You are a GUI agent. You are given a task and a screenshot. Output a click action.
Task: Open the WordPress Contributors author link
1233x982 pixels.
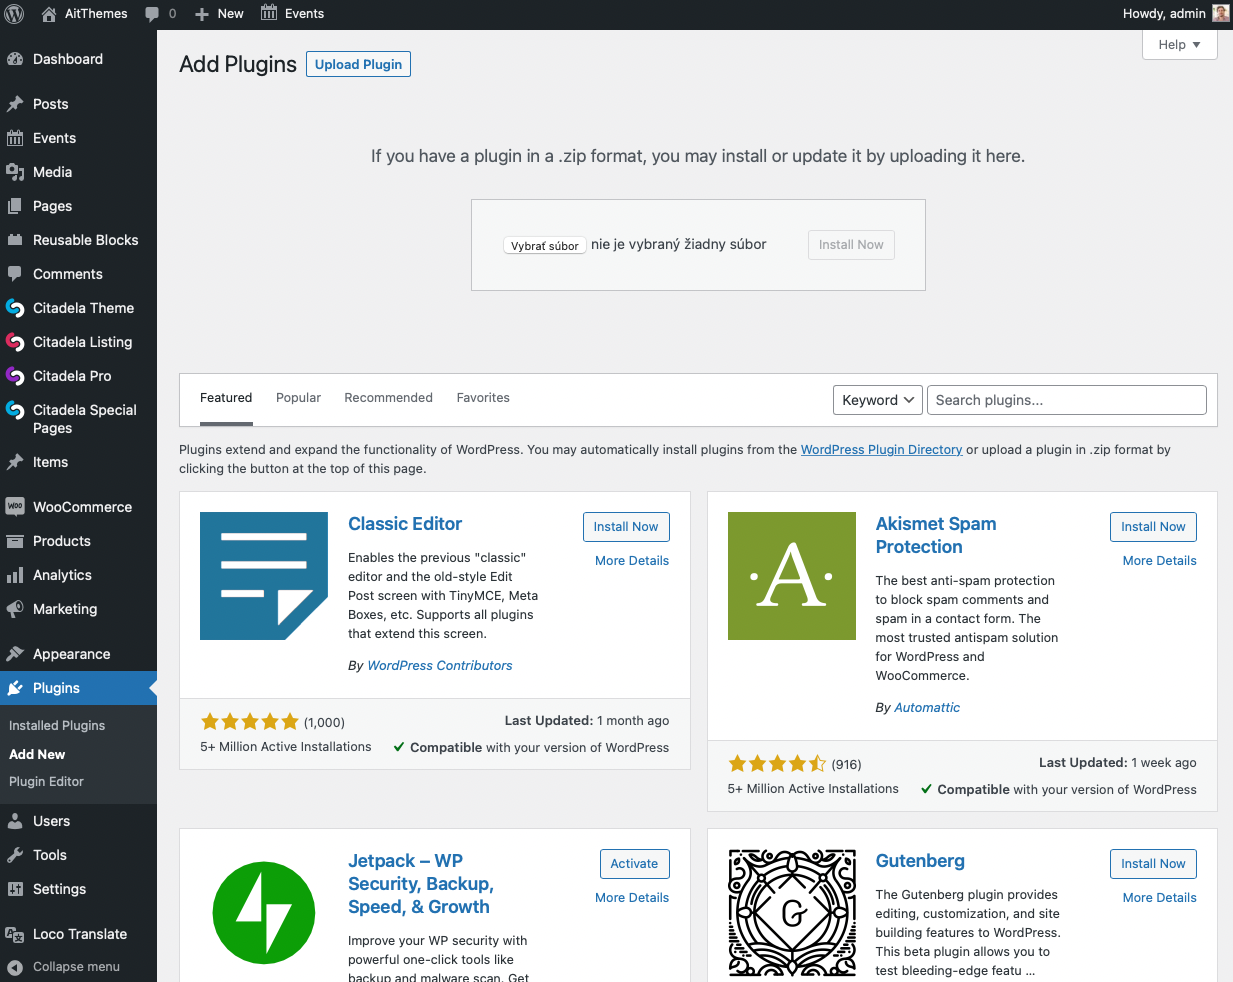pos(440,666)
